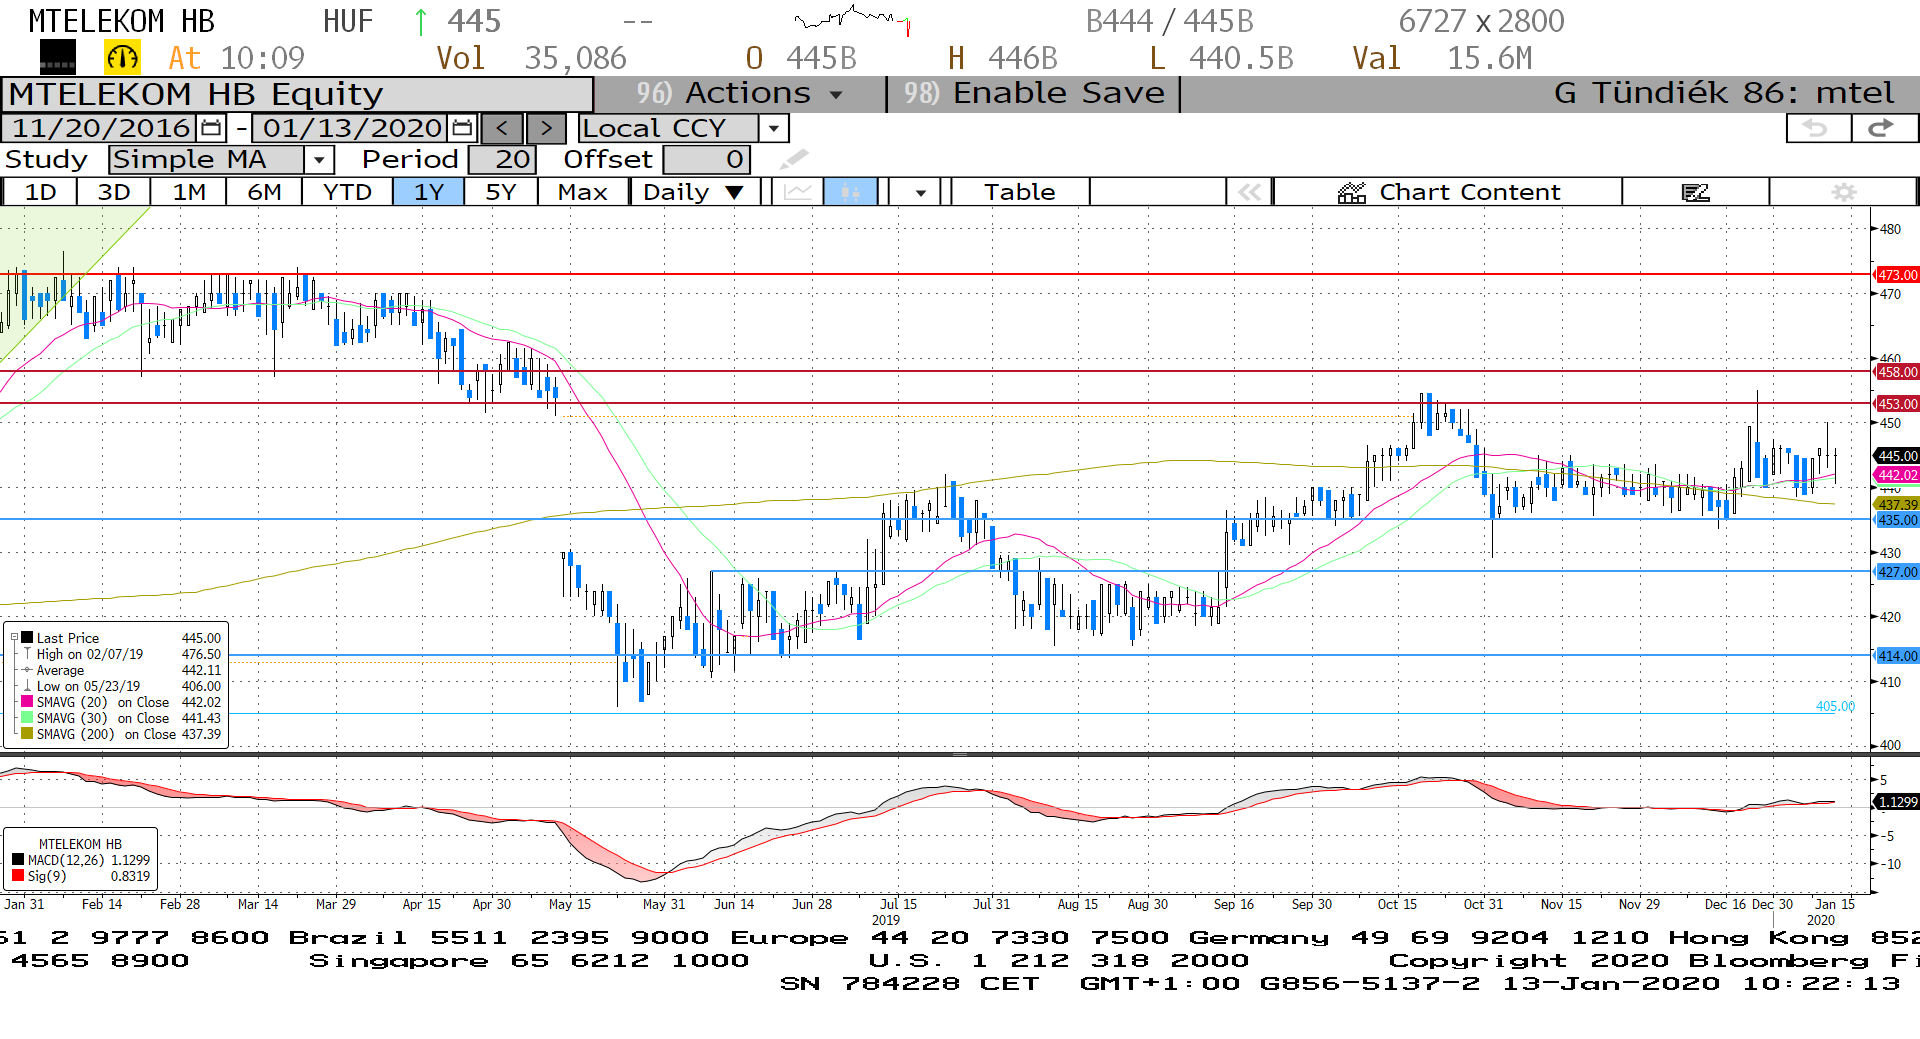Click the 453.00 red level label

coord(1897,404)
